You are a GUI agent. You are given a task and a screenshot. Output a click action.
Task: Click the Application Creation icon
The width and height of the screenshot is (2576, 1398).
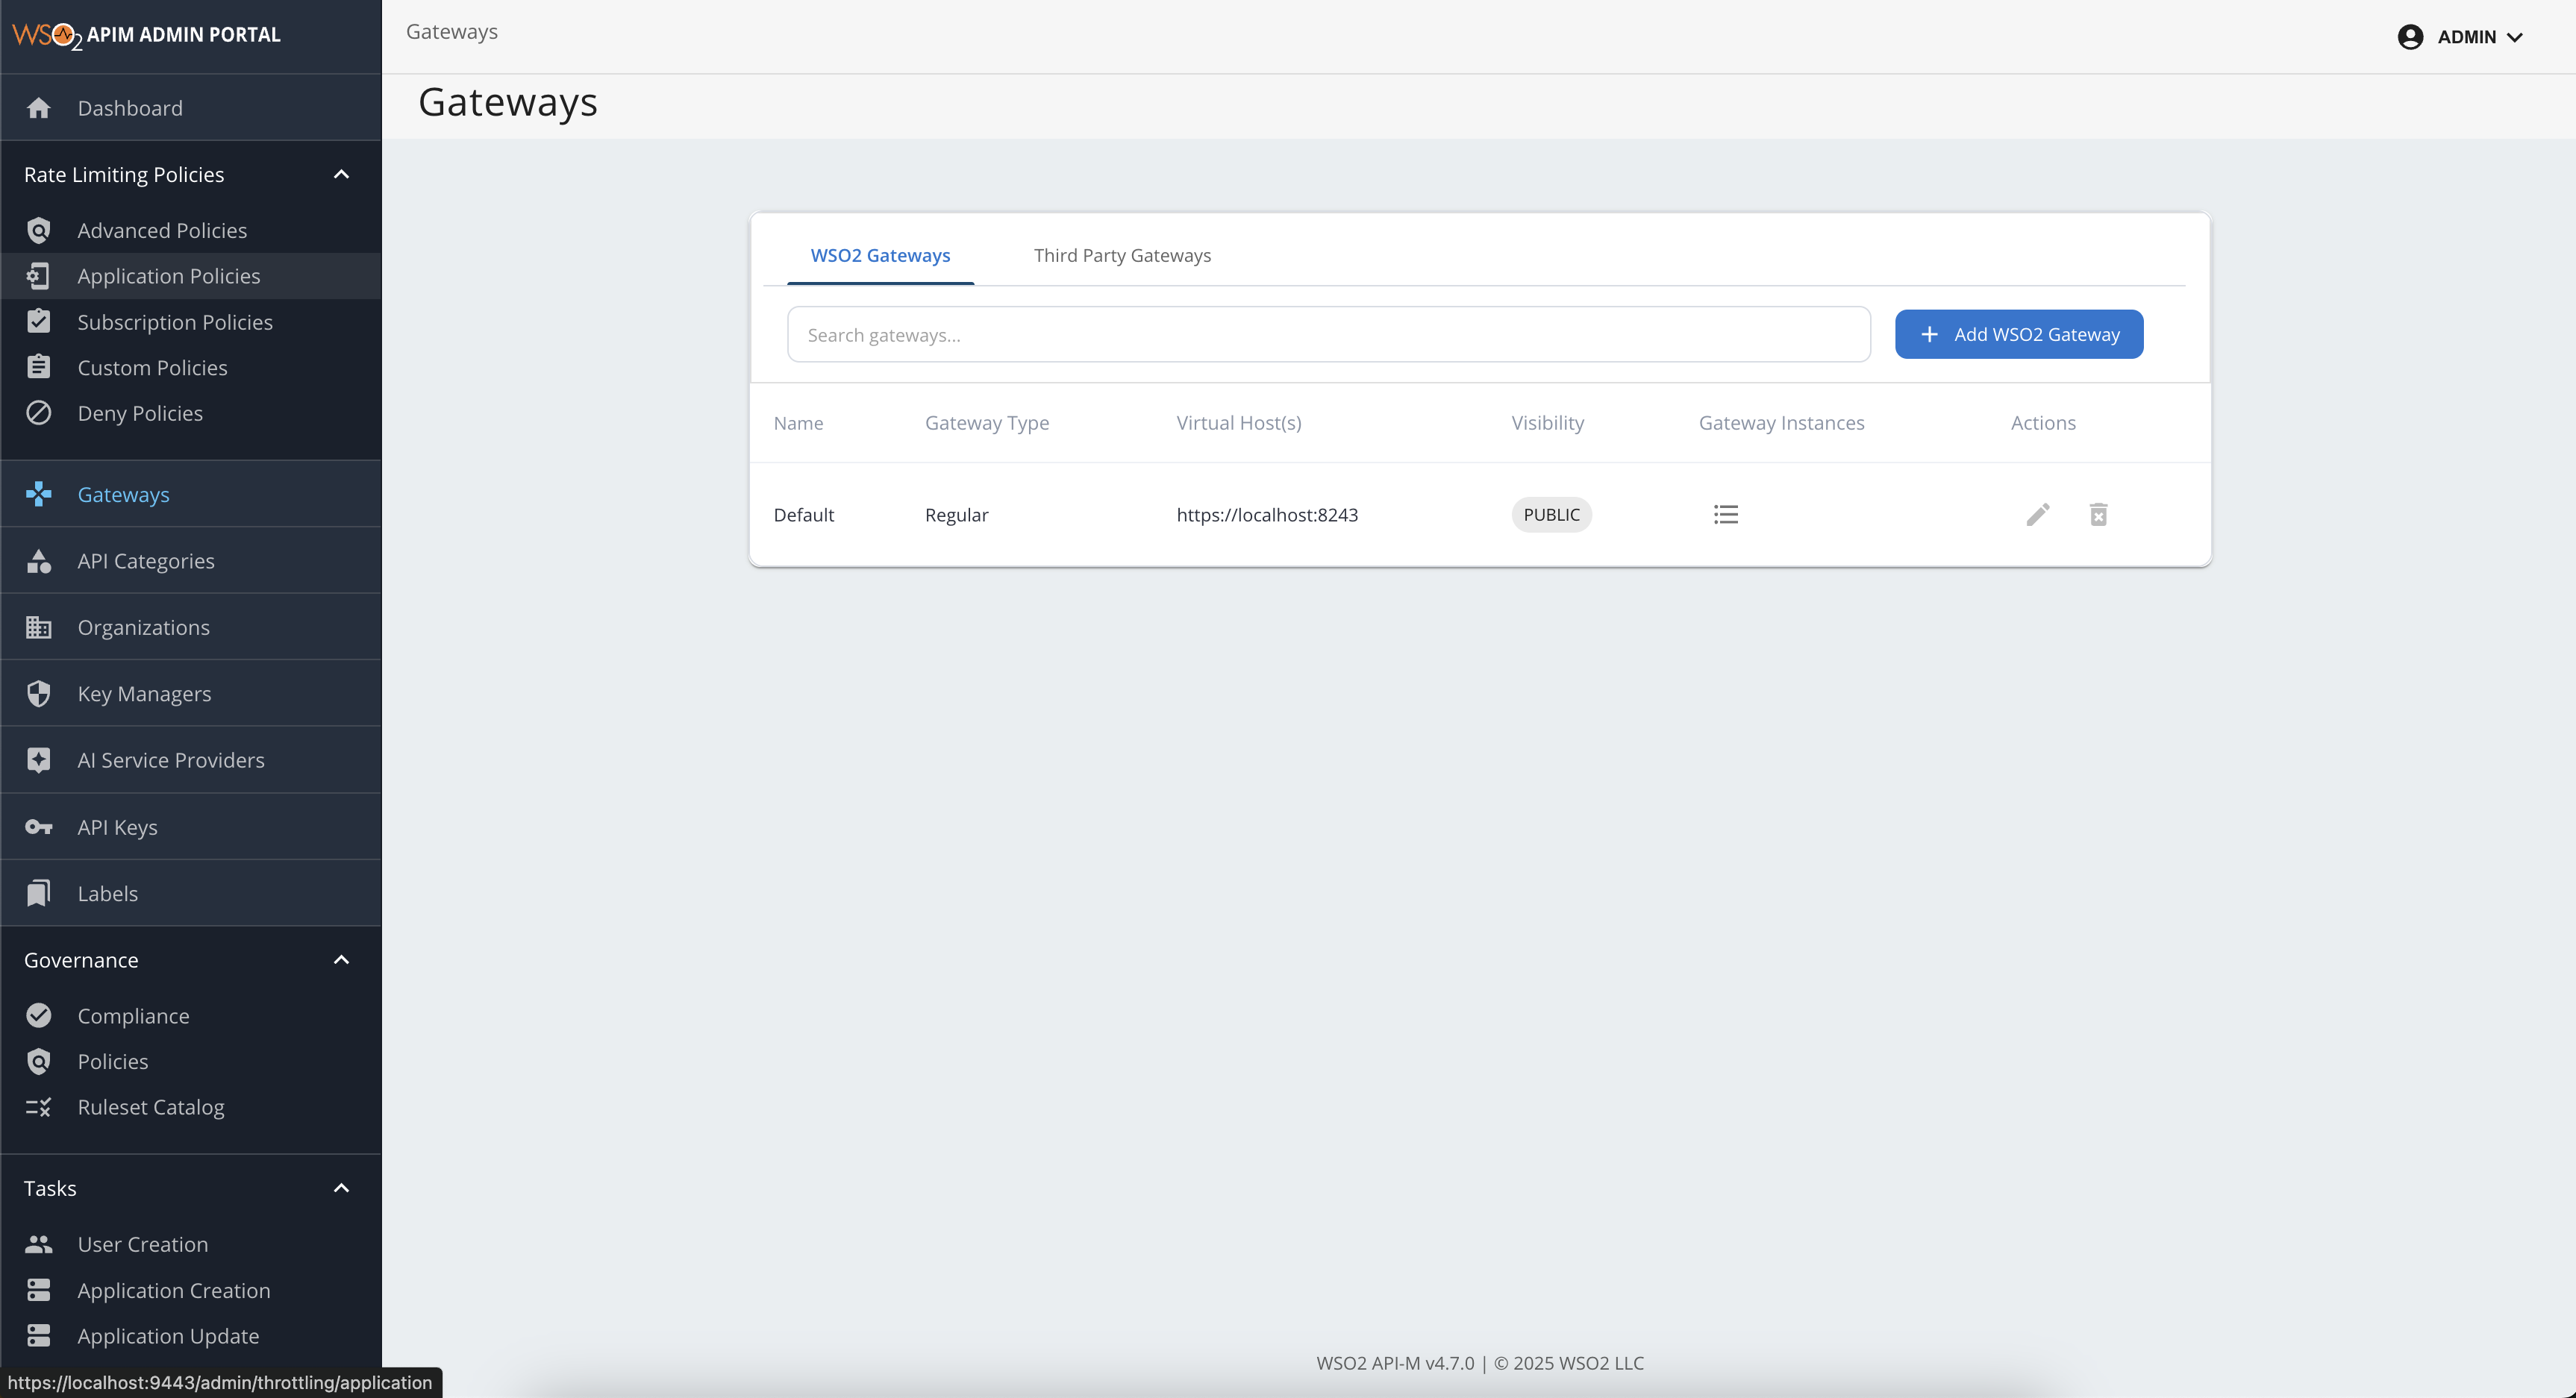click(x=38, y=1290)
